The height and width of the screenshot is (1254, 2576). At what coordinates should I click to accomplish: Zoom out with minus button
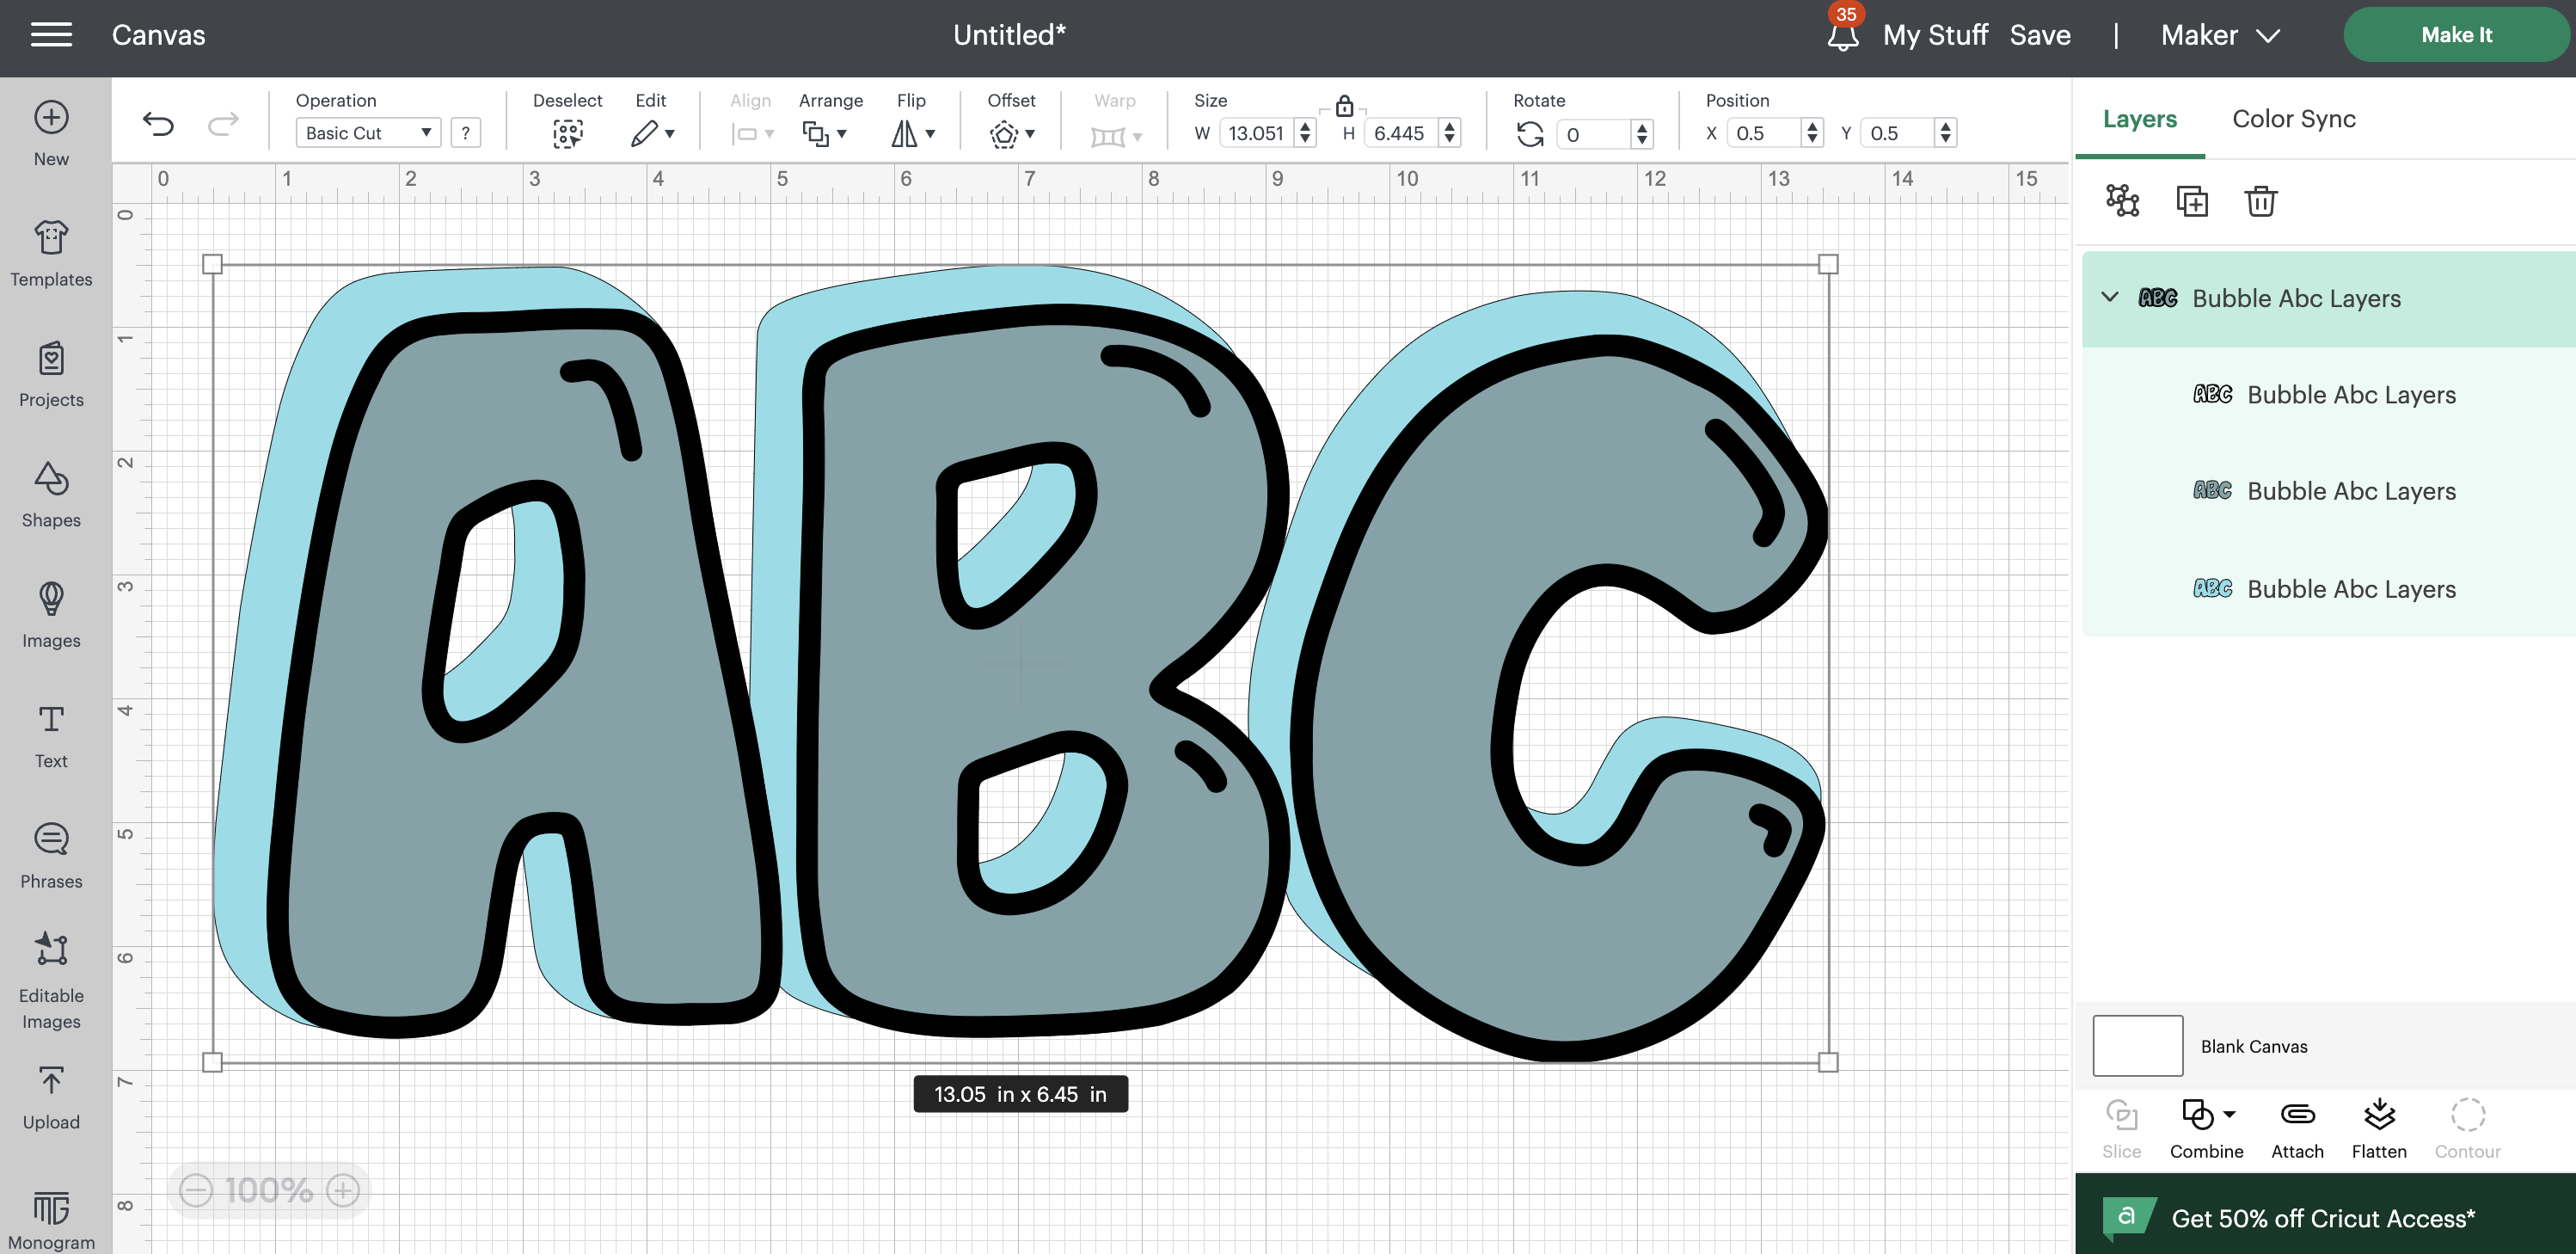196,1190
